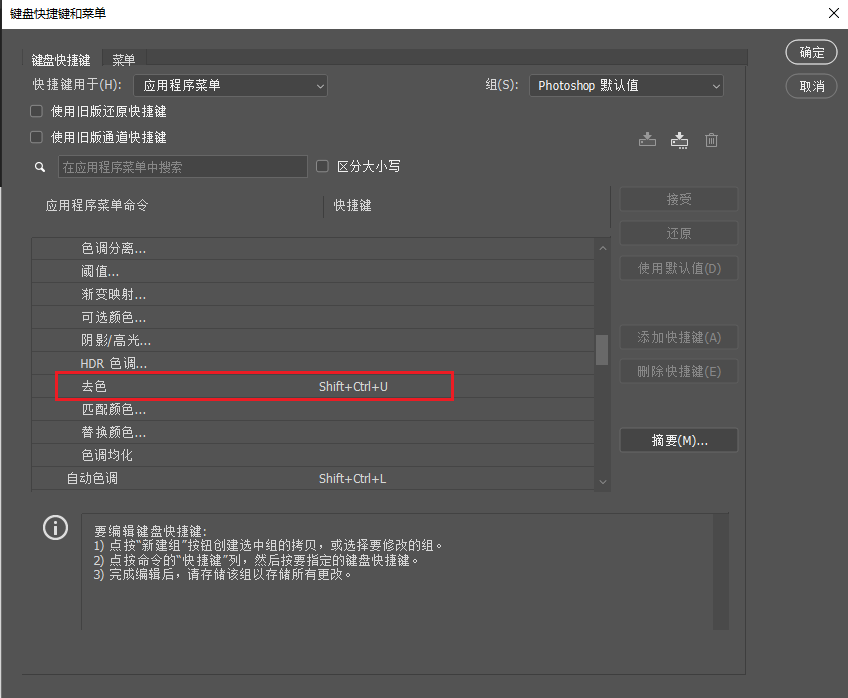The height and width of the screenshot is (698, 848).
Task: Click the trash icon to delete the set
Action: point(711,140)
